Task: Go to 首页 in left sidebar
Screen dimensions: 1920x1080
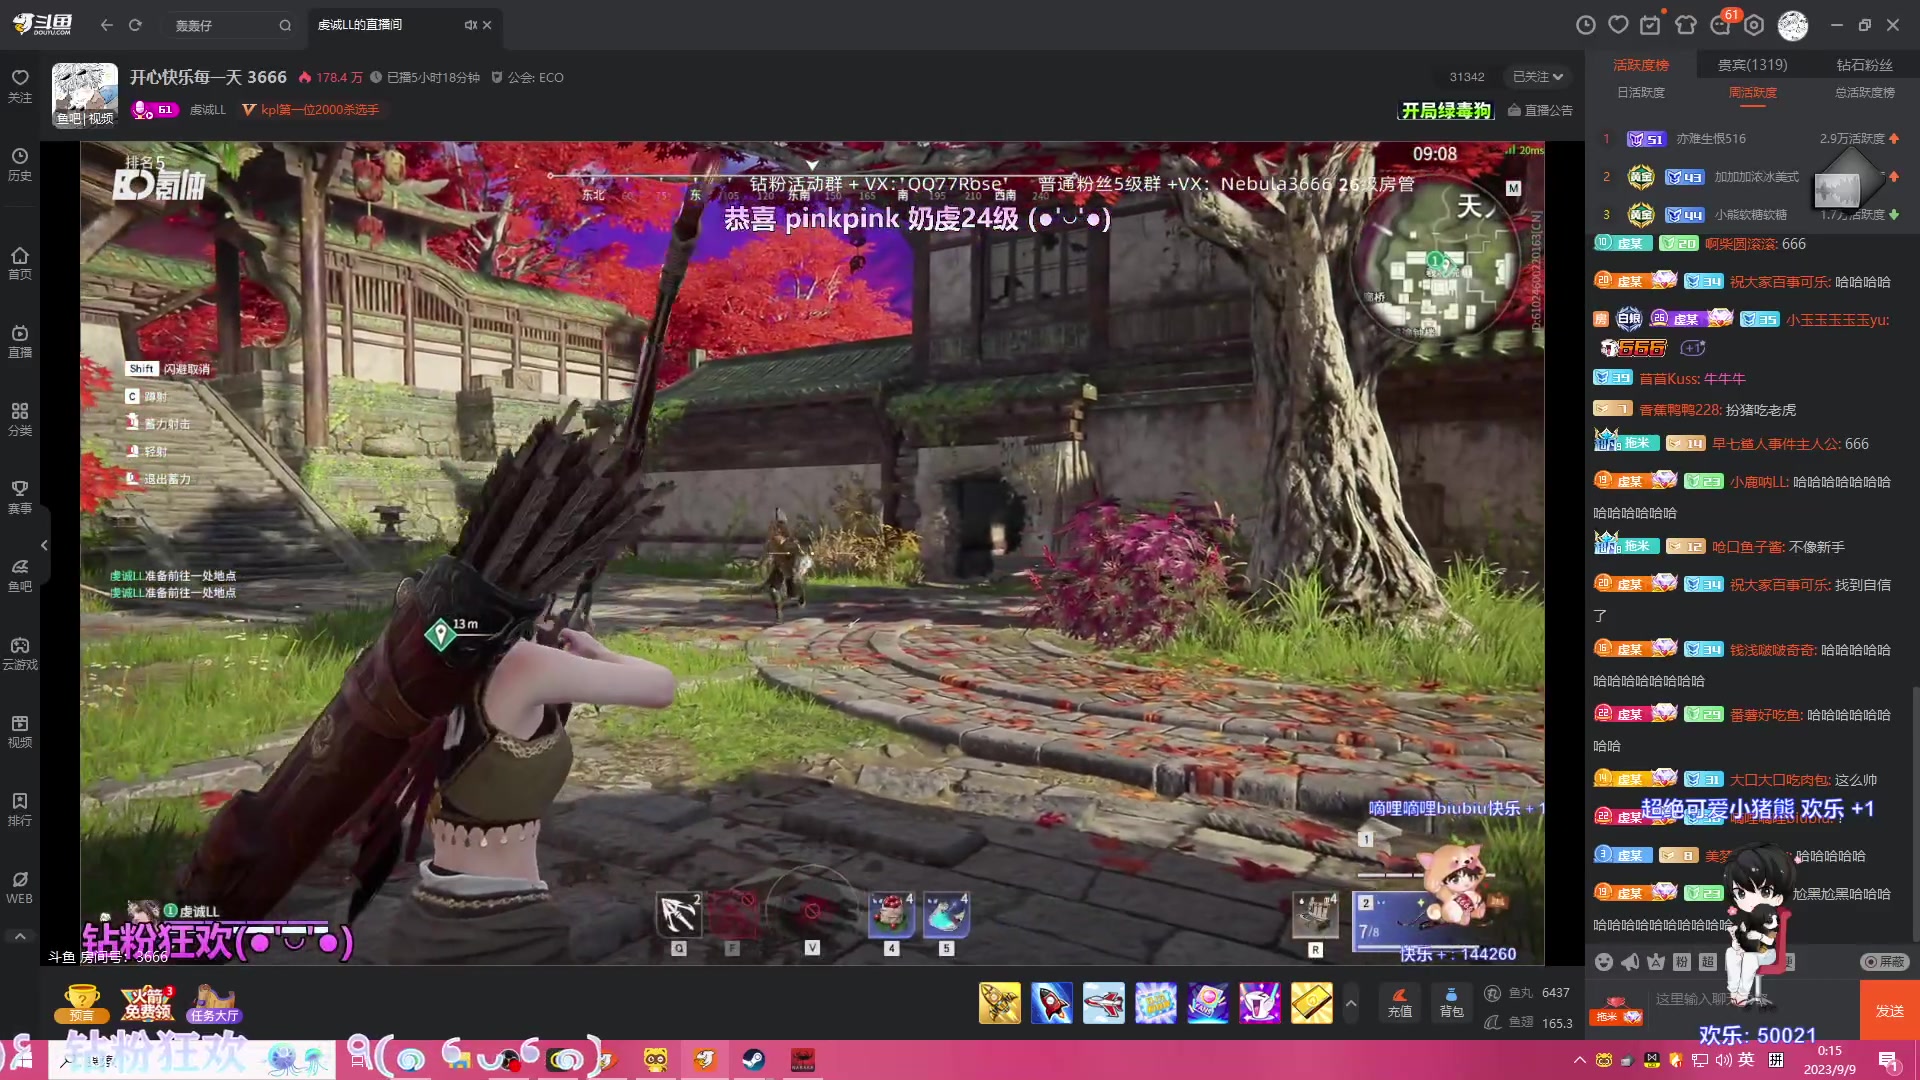Action: point(20,263)
